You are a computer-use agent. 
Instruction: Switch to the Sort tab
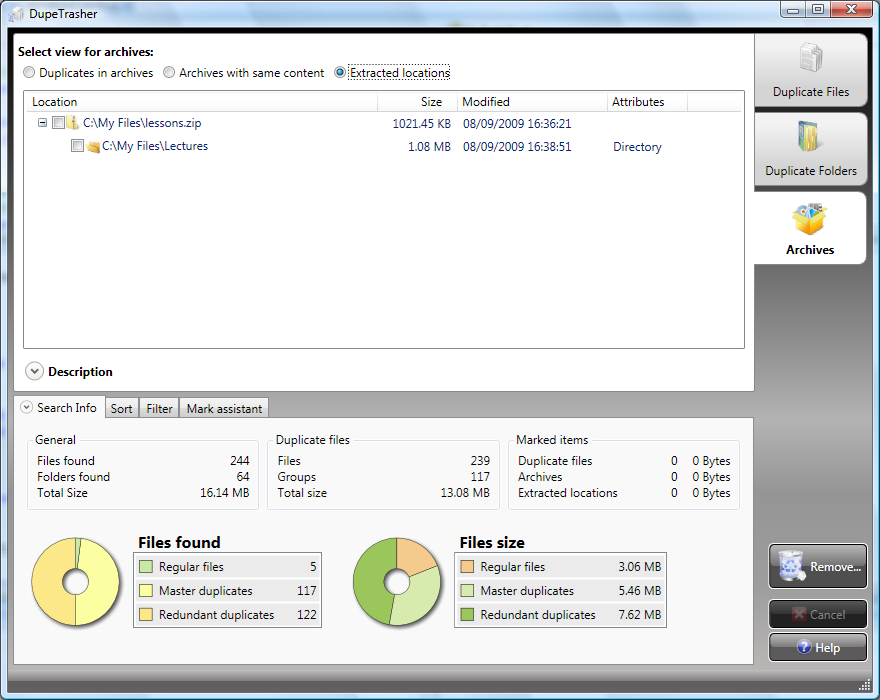(x=121, y=408)
